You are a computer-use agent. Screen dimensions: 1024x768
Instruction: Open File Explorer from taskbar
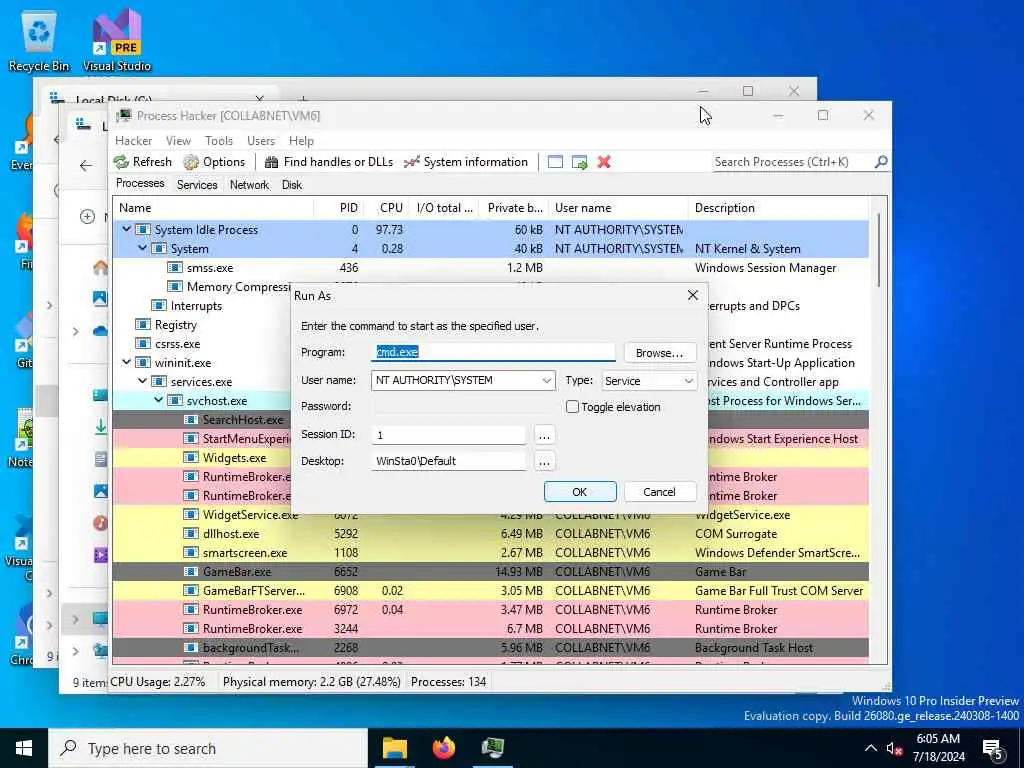[395, 748]
